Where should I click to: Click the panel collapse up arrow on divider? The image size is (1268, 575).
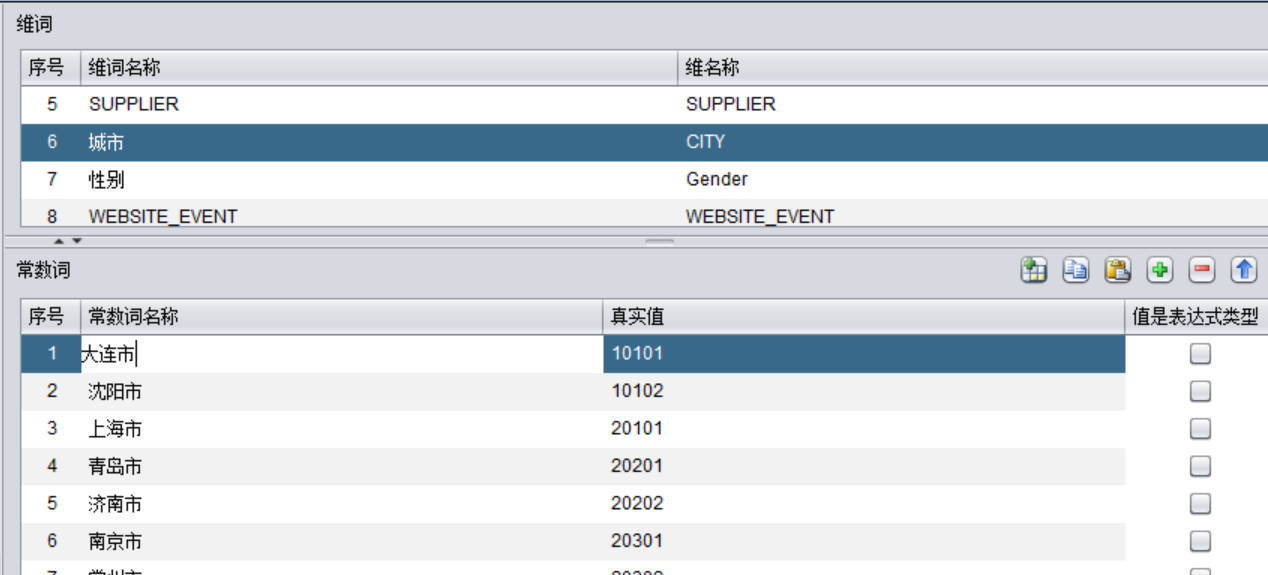59,241
